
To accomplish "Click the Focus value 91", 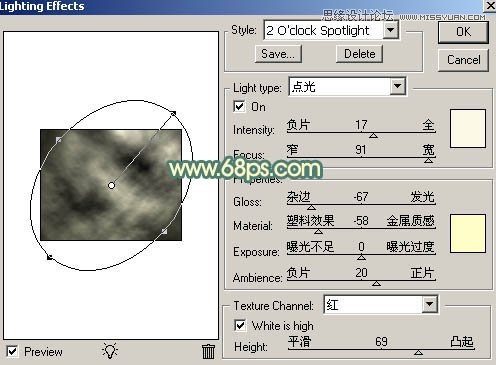I will tap(360, 150).
